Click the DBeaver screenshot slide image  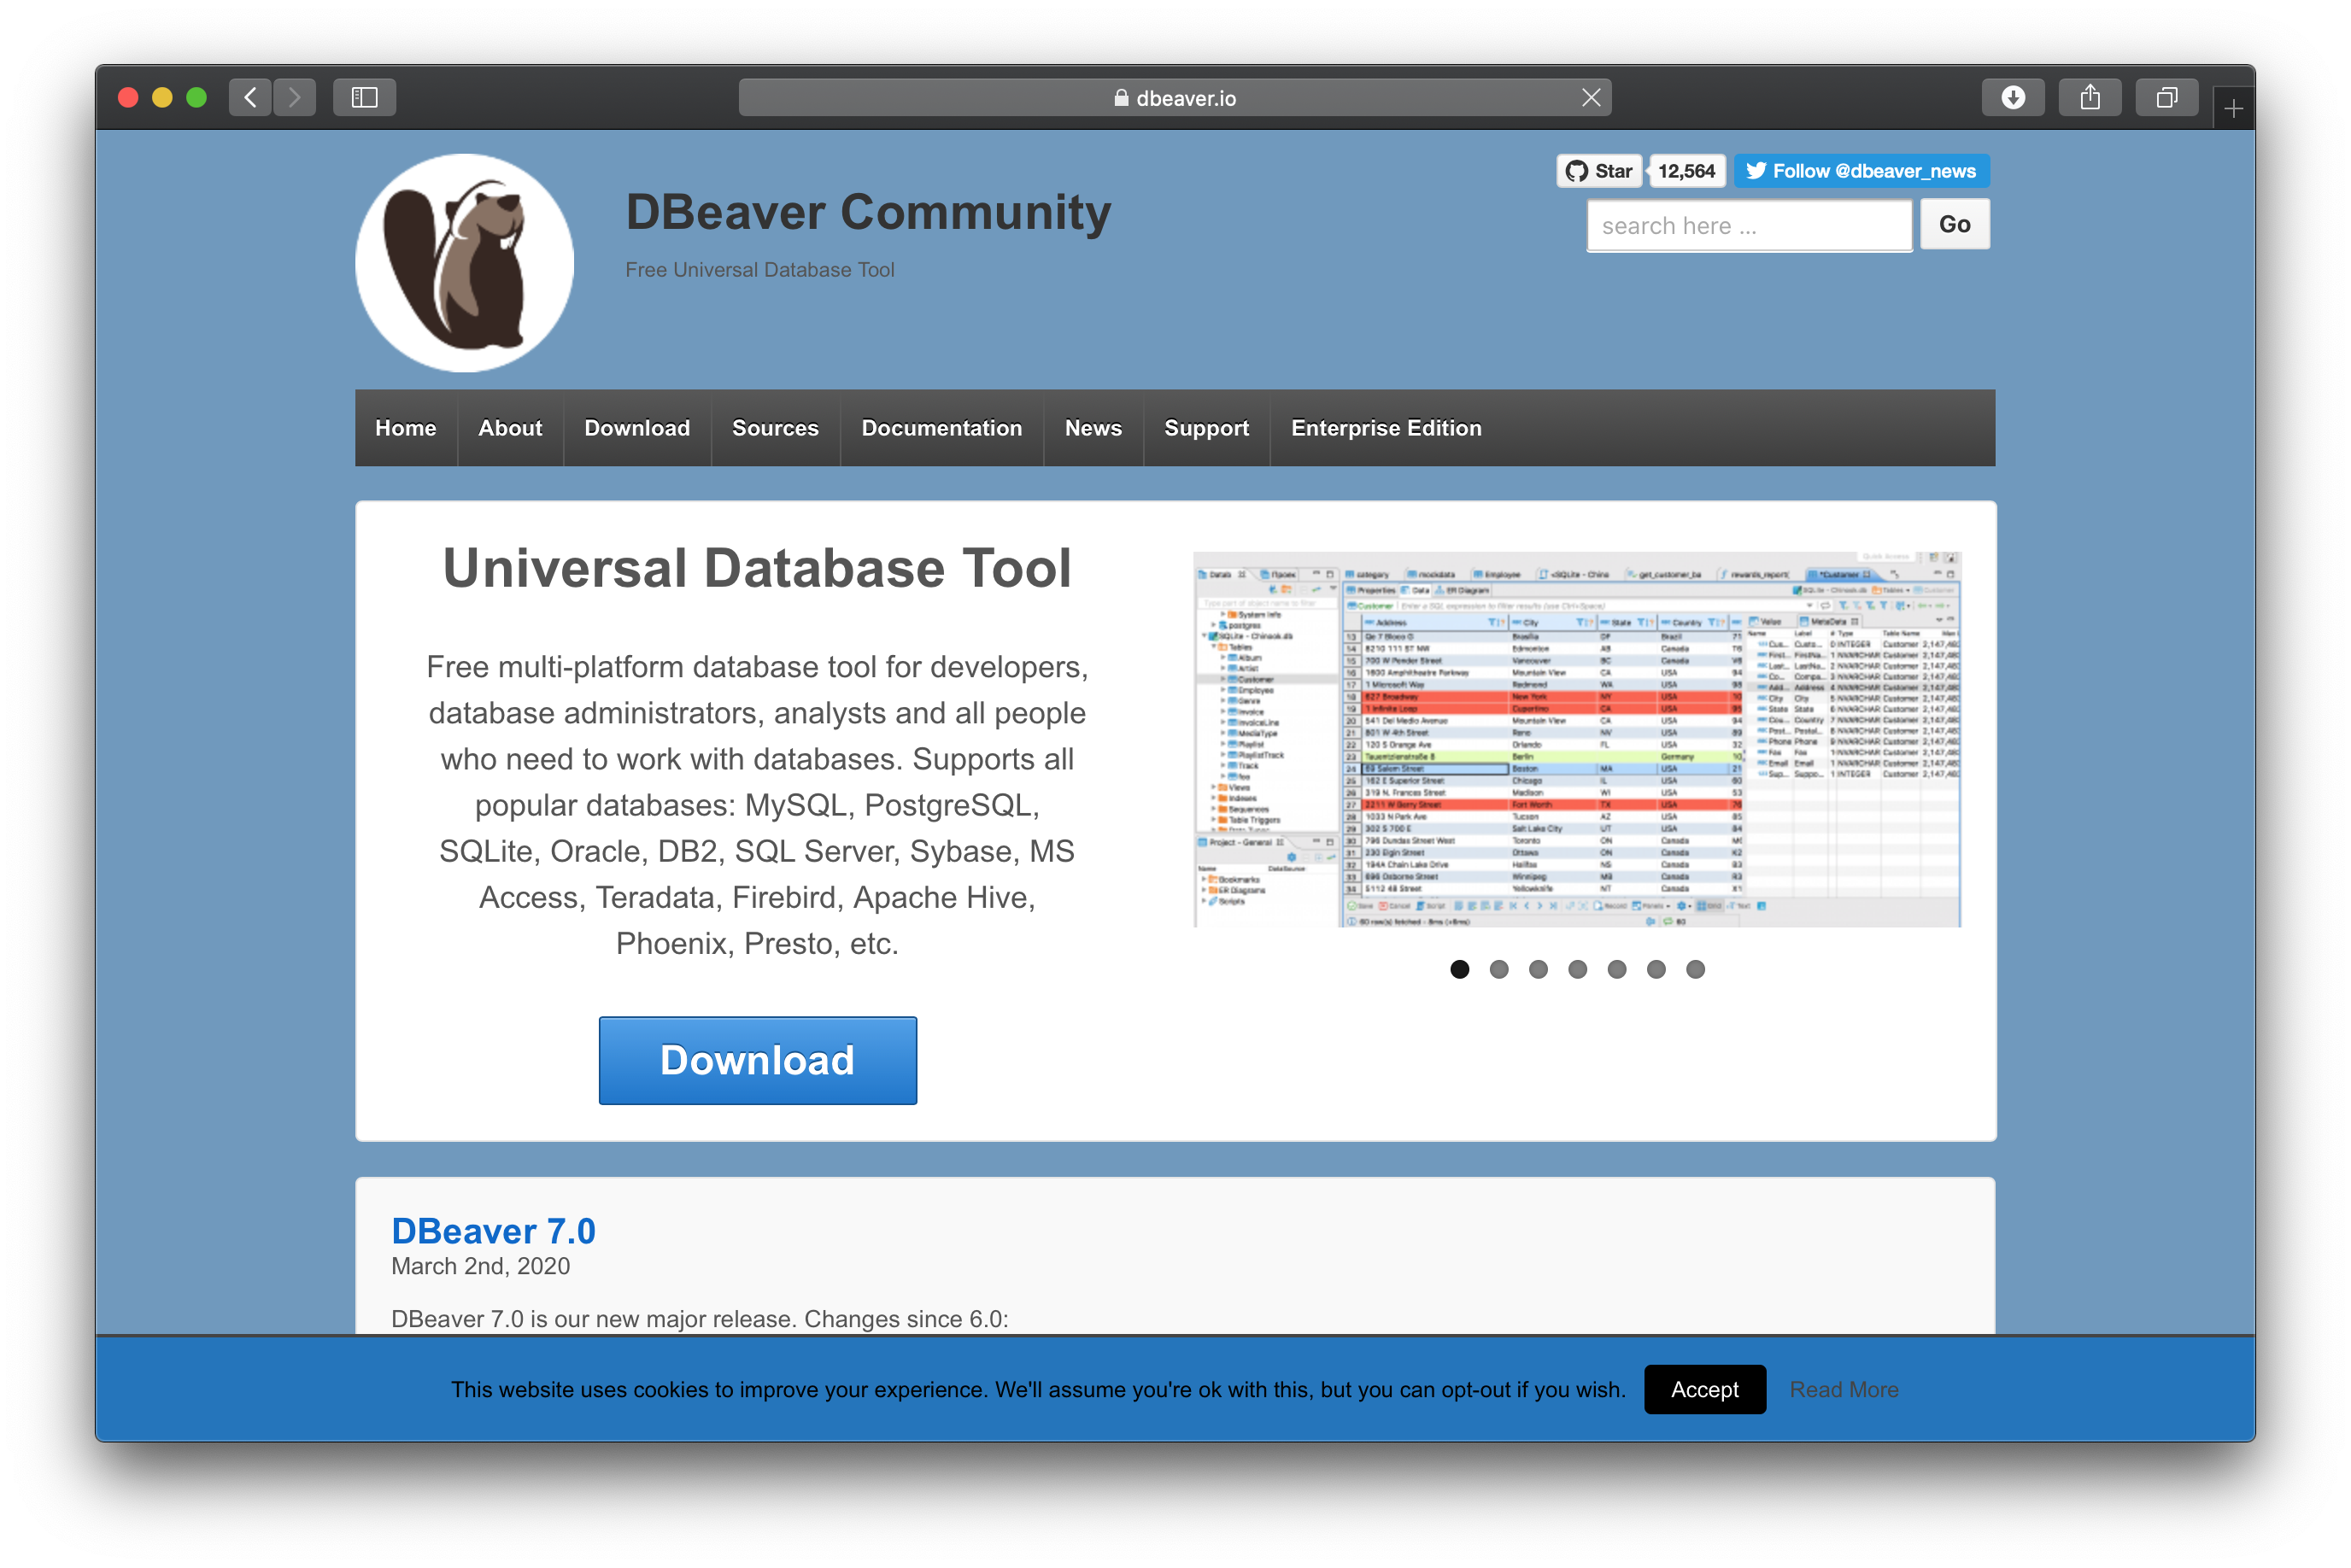coord(1577,740)
